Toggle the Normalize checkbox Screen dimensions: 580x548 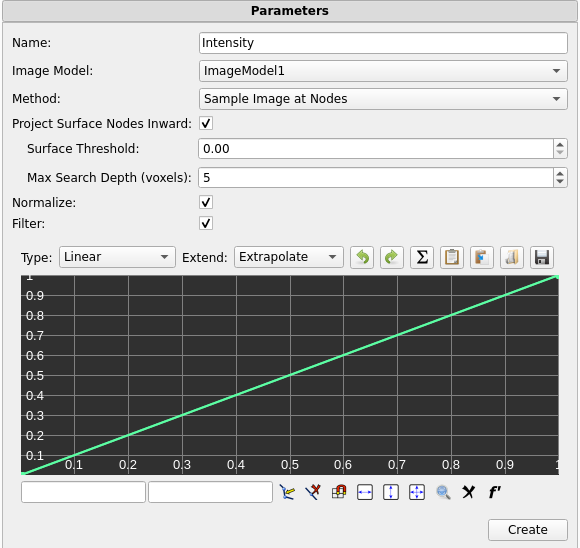[x=206, y=202]
